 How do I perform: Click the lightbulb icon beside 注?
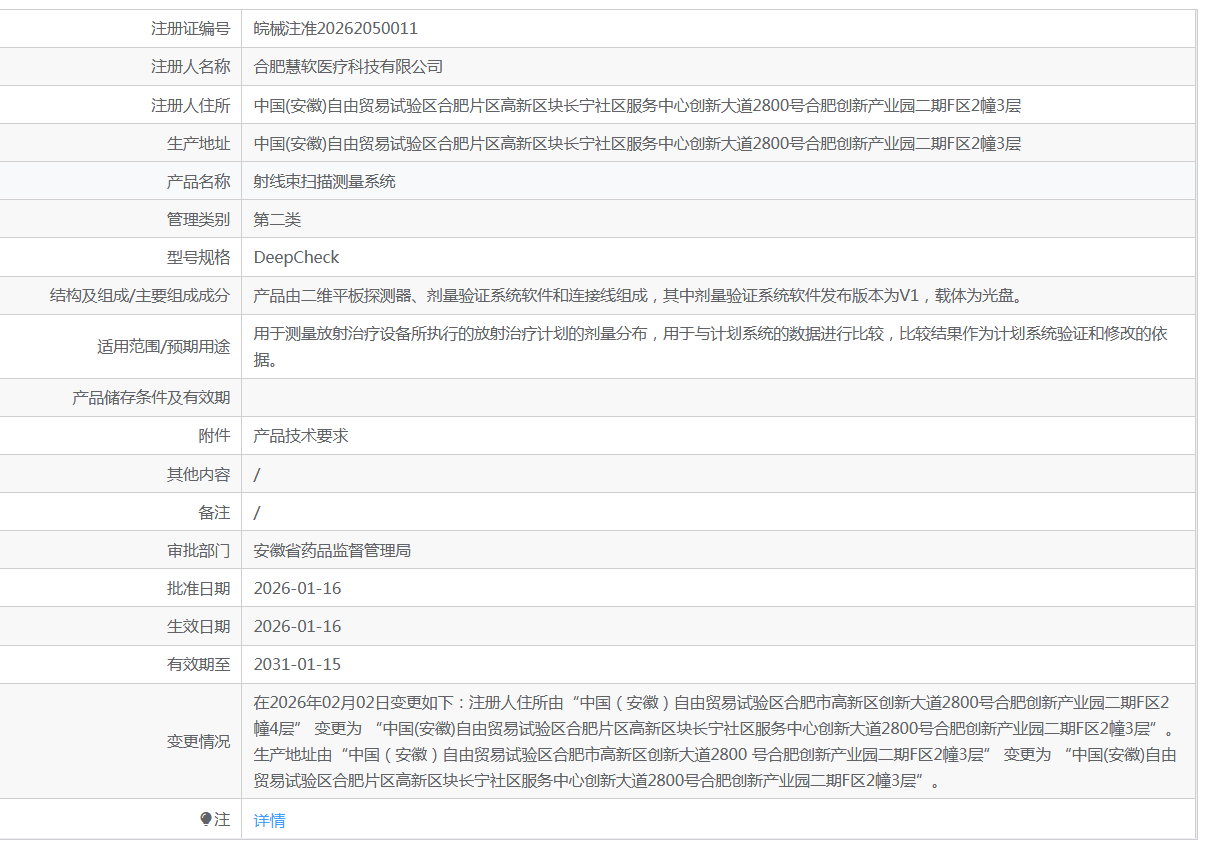(206, 819)
